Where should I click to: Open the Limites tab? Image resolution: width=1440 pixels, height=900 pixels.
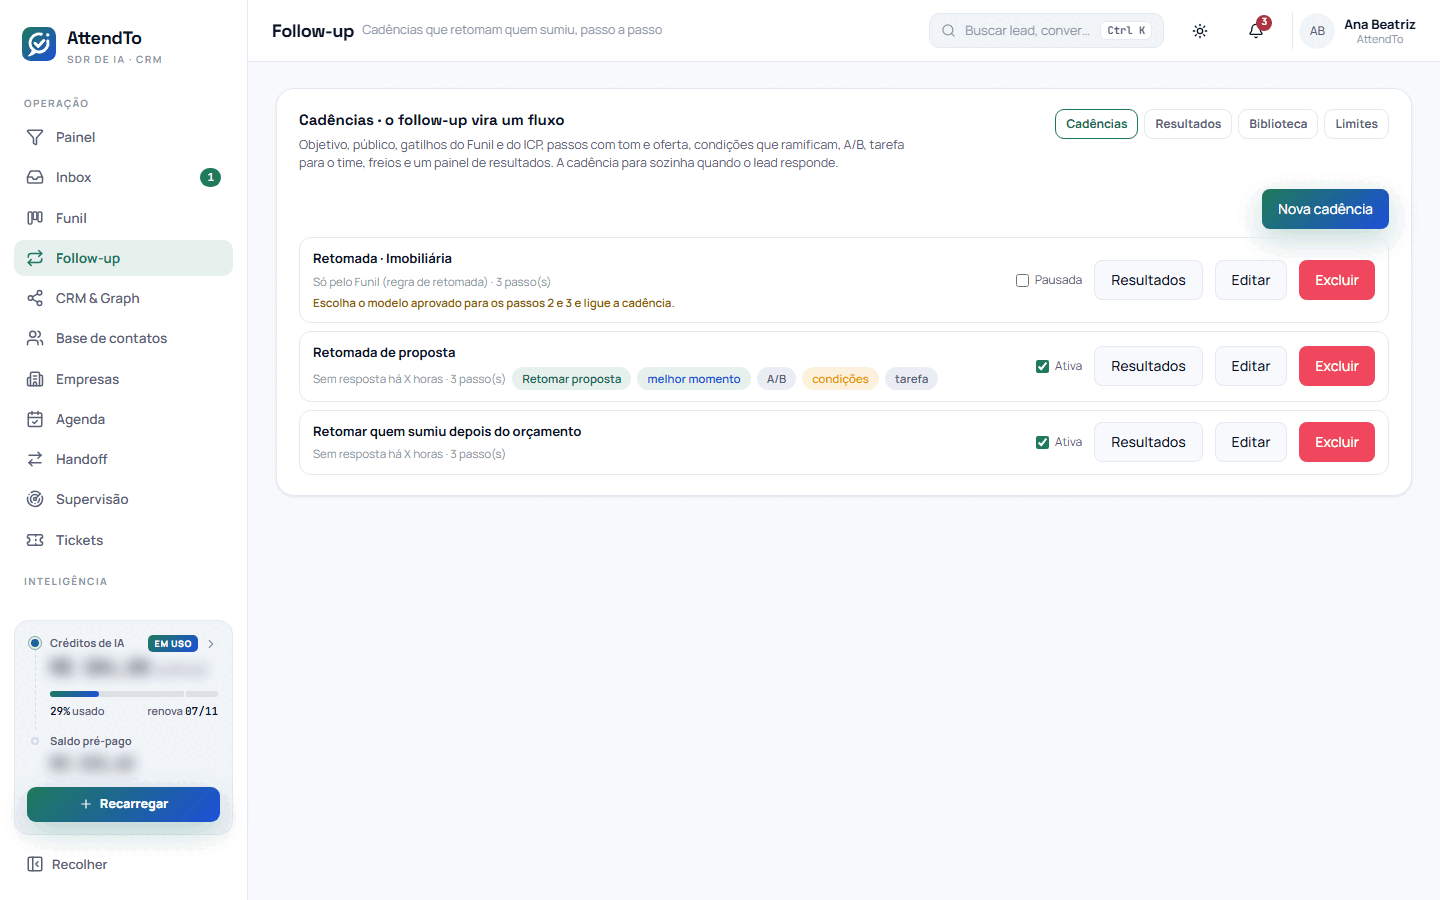point(1356,124)
